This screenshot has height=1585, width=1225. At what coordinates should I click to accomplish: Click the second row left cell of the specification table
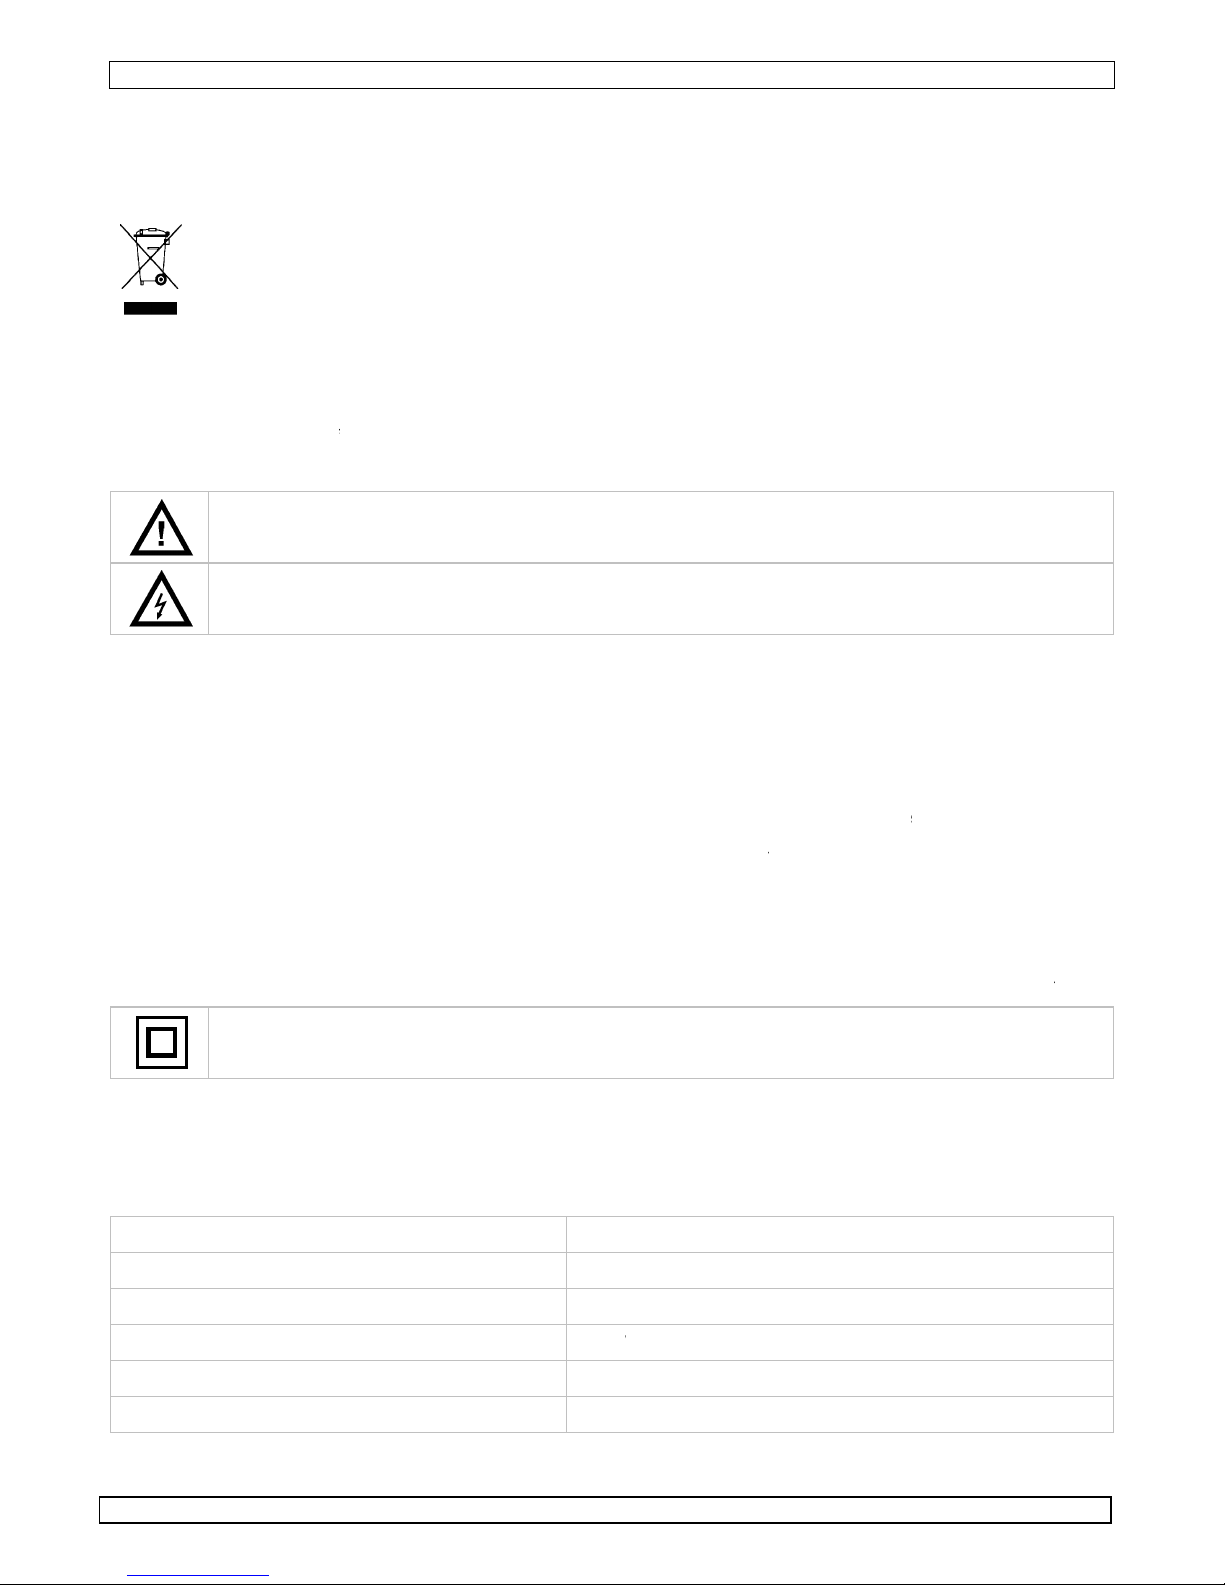(x=338, y=1270)
